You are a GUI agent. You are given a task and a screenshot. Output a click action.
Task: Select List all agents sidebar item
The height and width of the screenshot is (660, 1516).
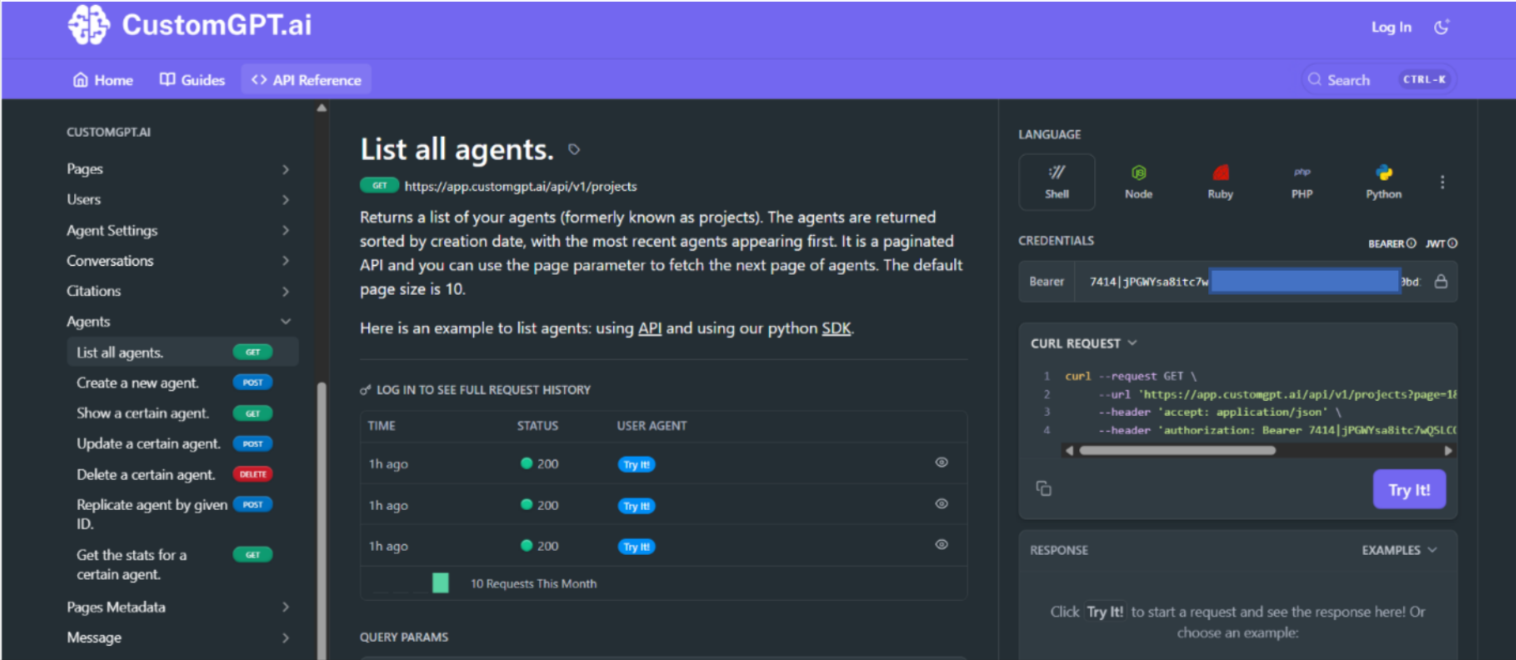point(182,352)
